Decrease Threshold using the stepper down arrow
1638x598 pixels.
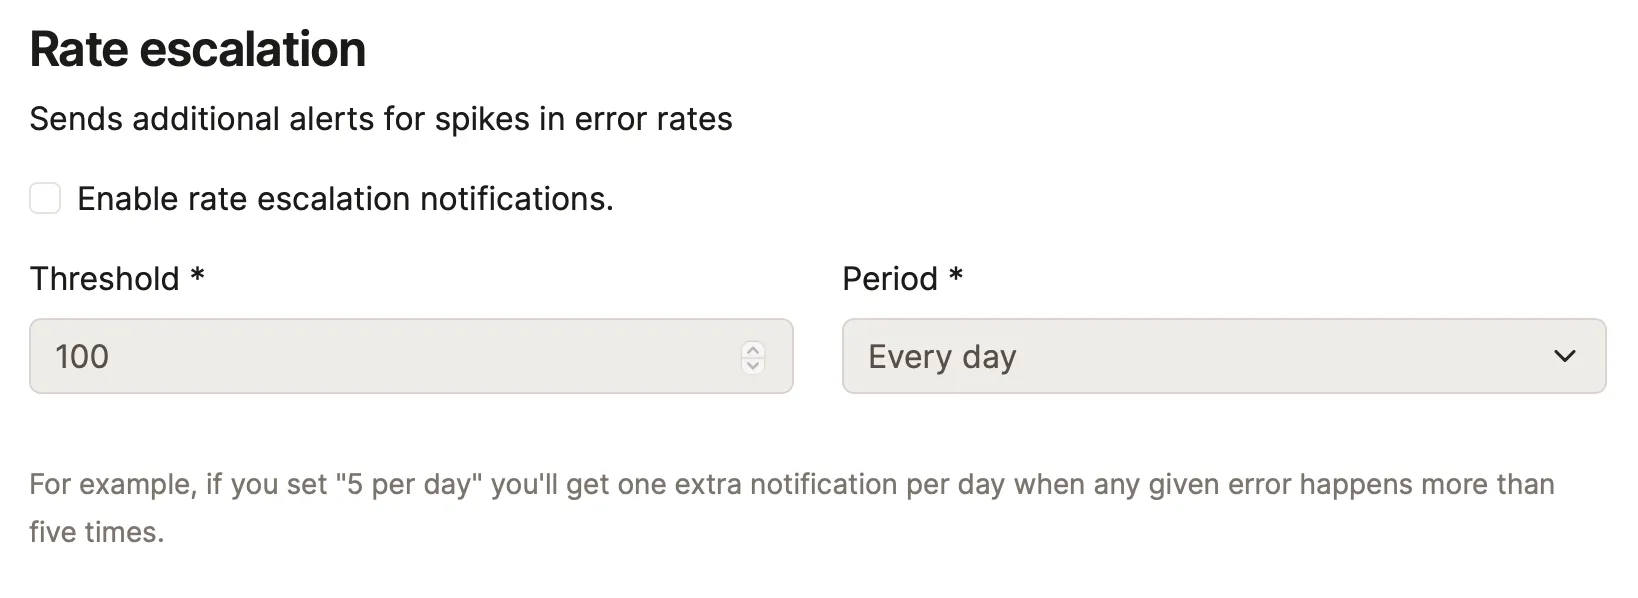coord(753,365)
